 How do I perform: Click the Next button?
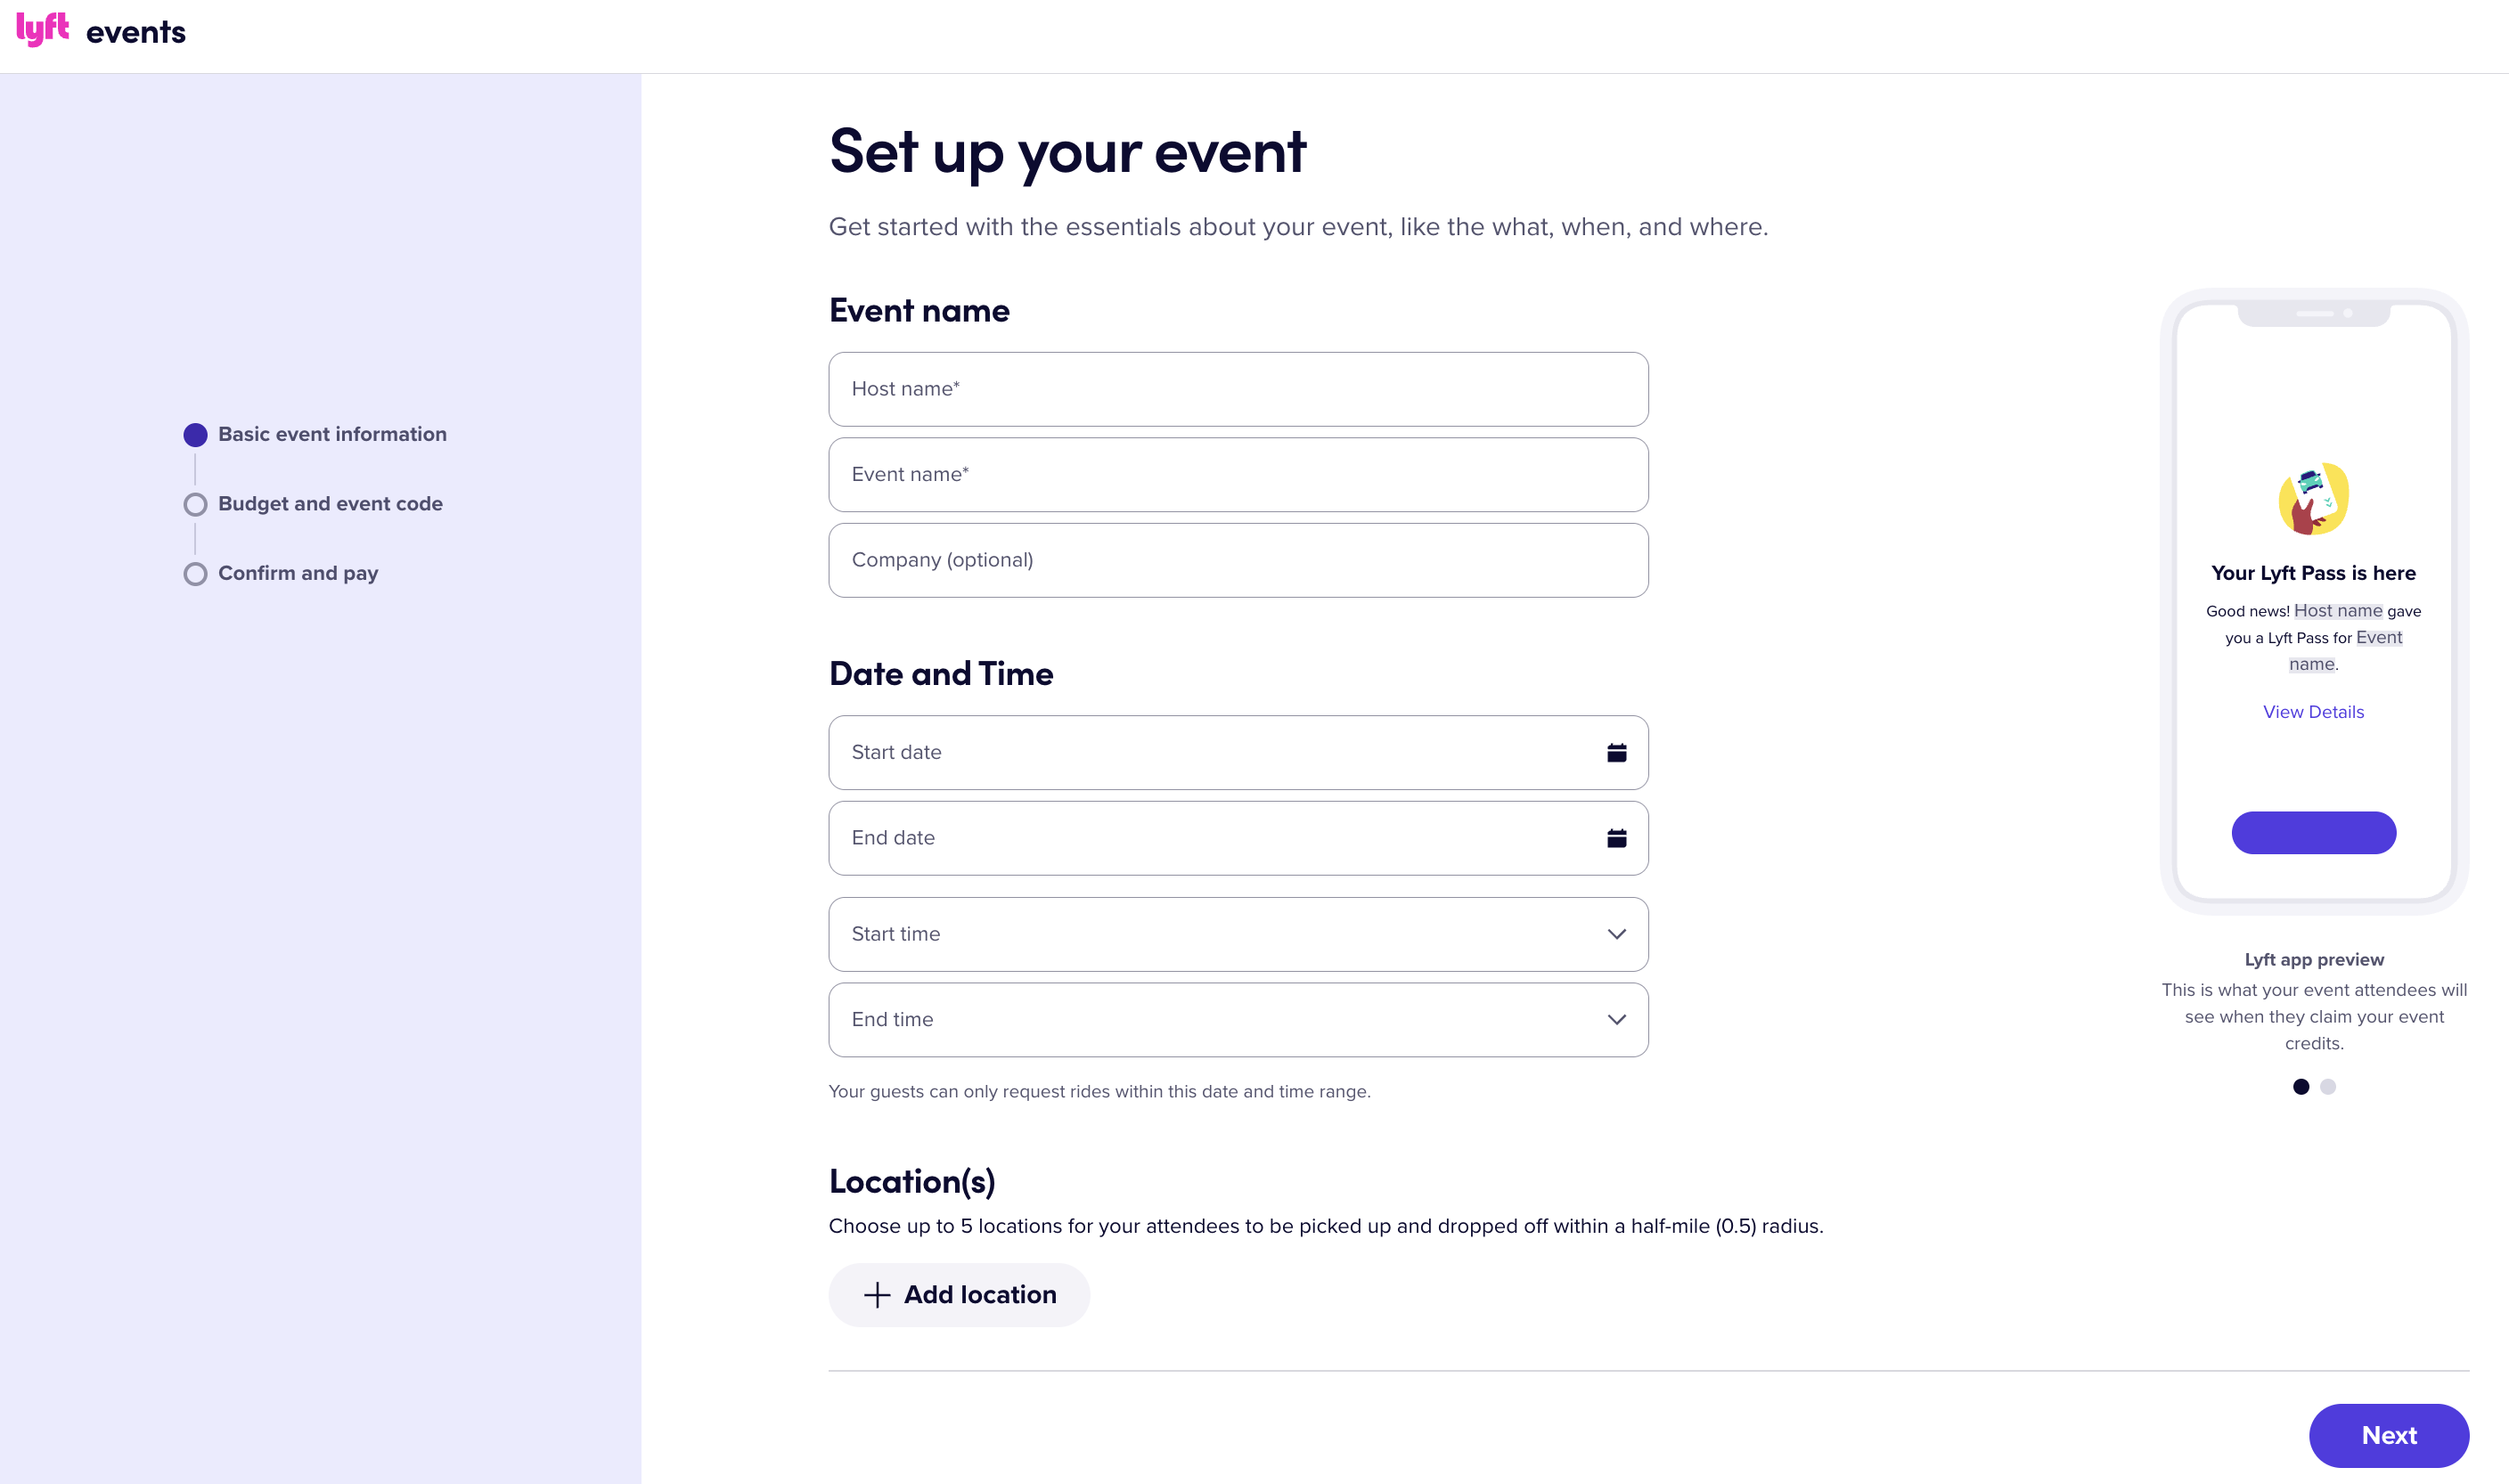tap(2389, 1435)
